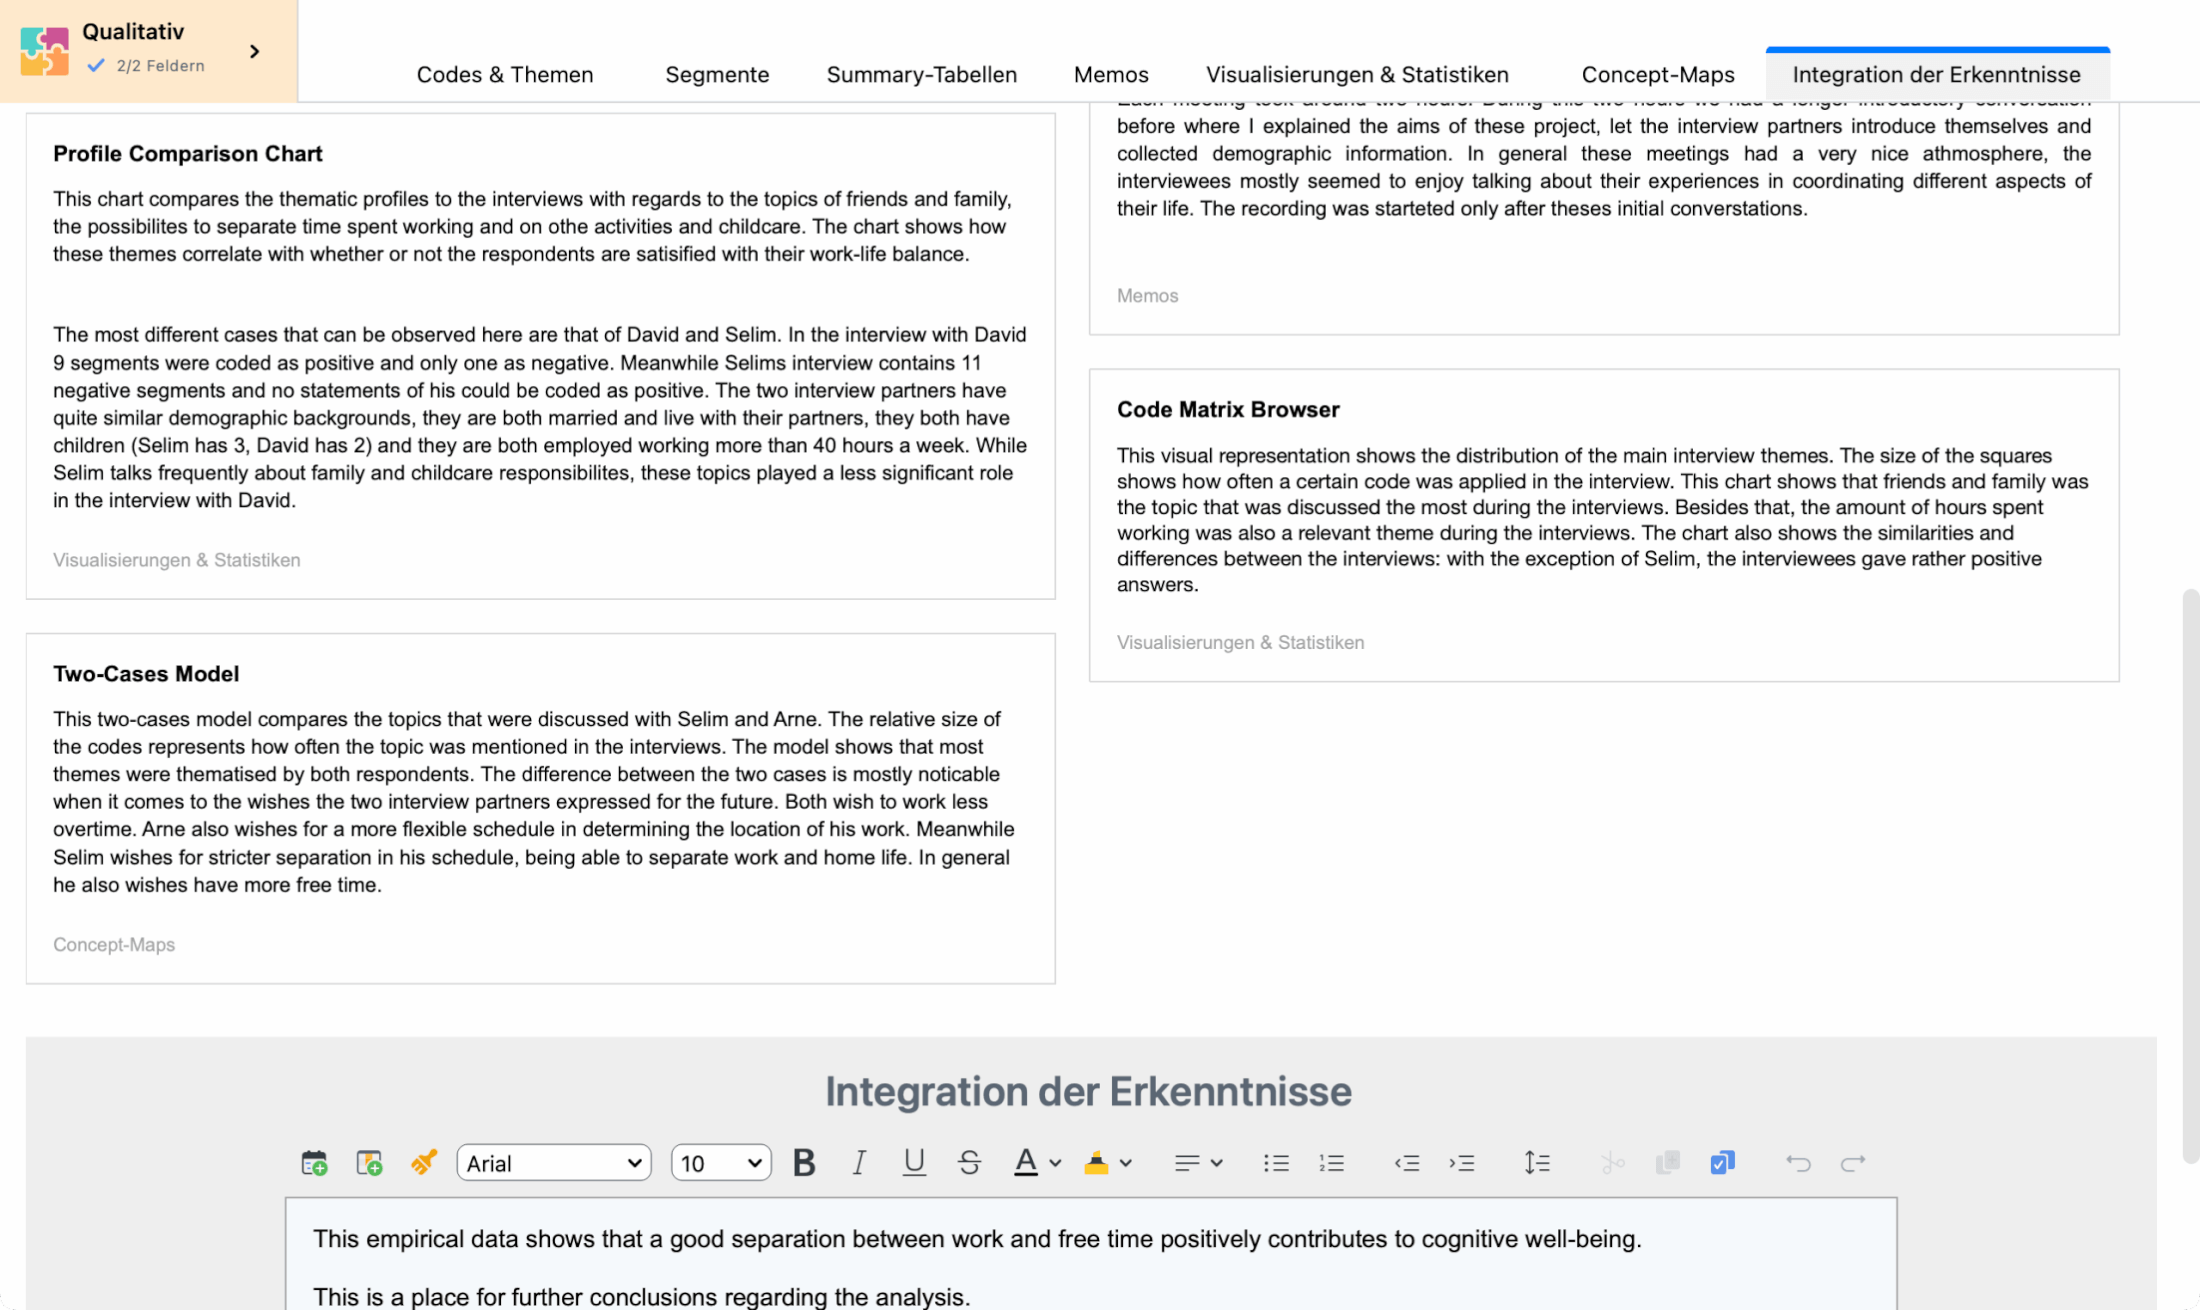Open the Arial font dropdown
2200x1310 pixels.
click(554, 1163)
